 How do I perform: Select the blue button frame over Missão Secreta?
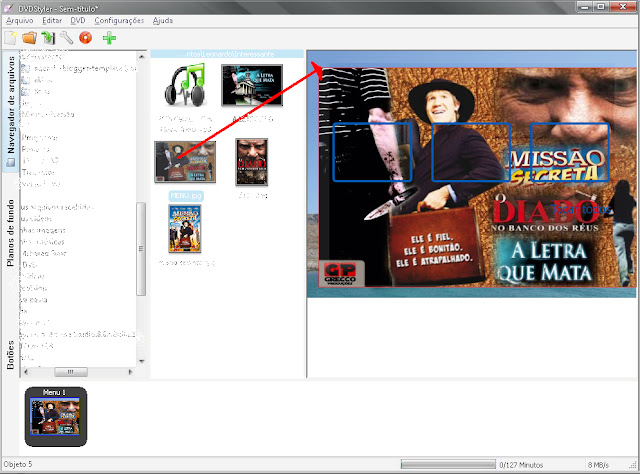tap(570, 152)
